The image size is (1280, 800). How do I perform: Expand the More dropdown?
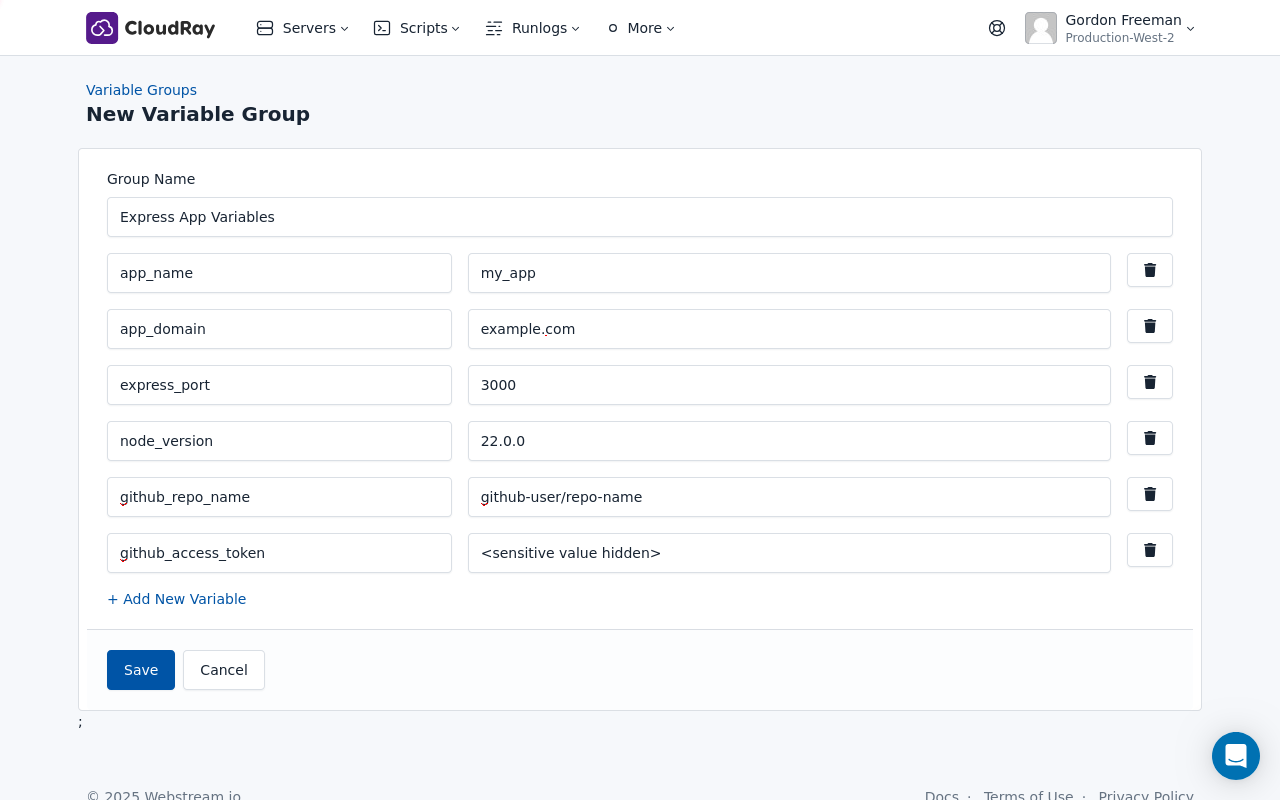(x=640, y=28)
